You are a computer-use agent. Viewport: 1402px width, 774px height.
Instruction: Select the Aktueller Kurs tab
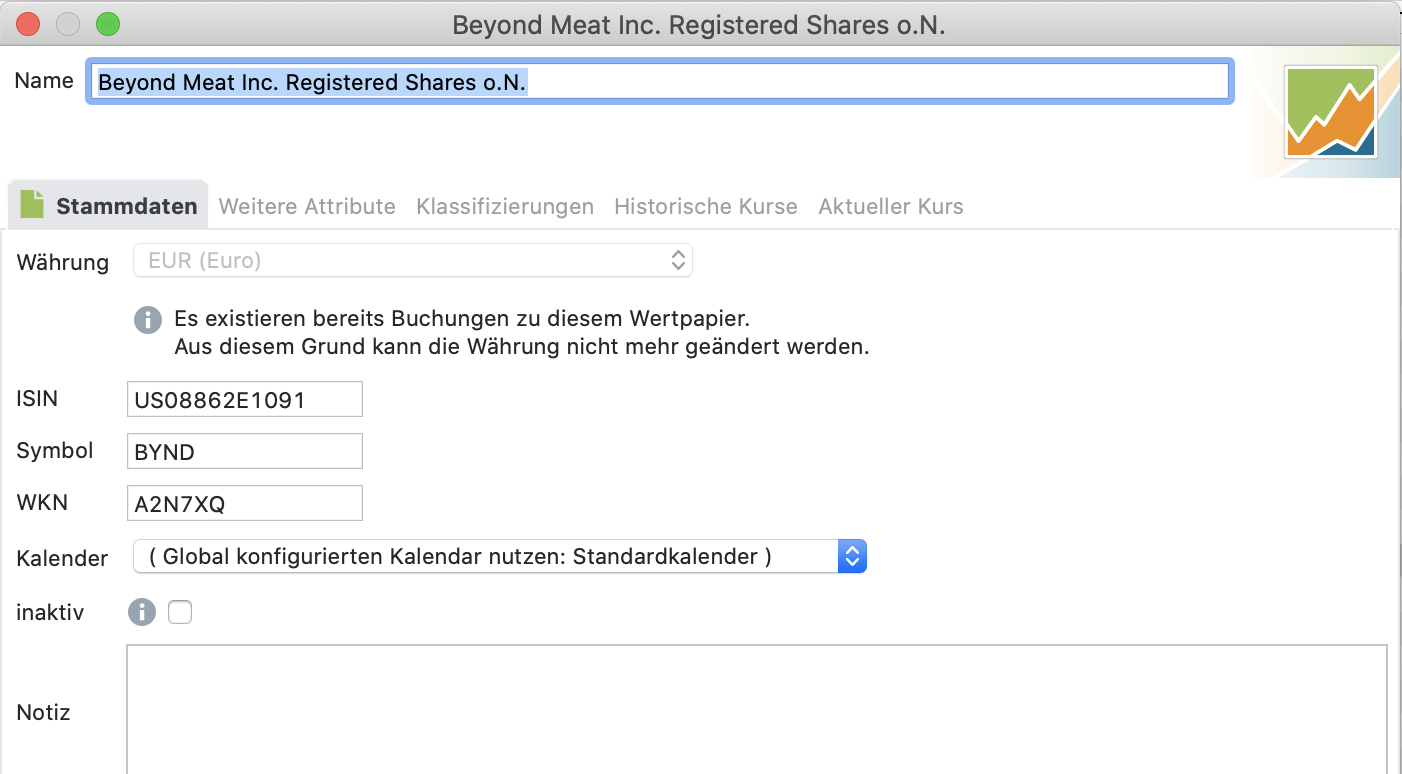click(891, 207)
